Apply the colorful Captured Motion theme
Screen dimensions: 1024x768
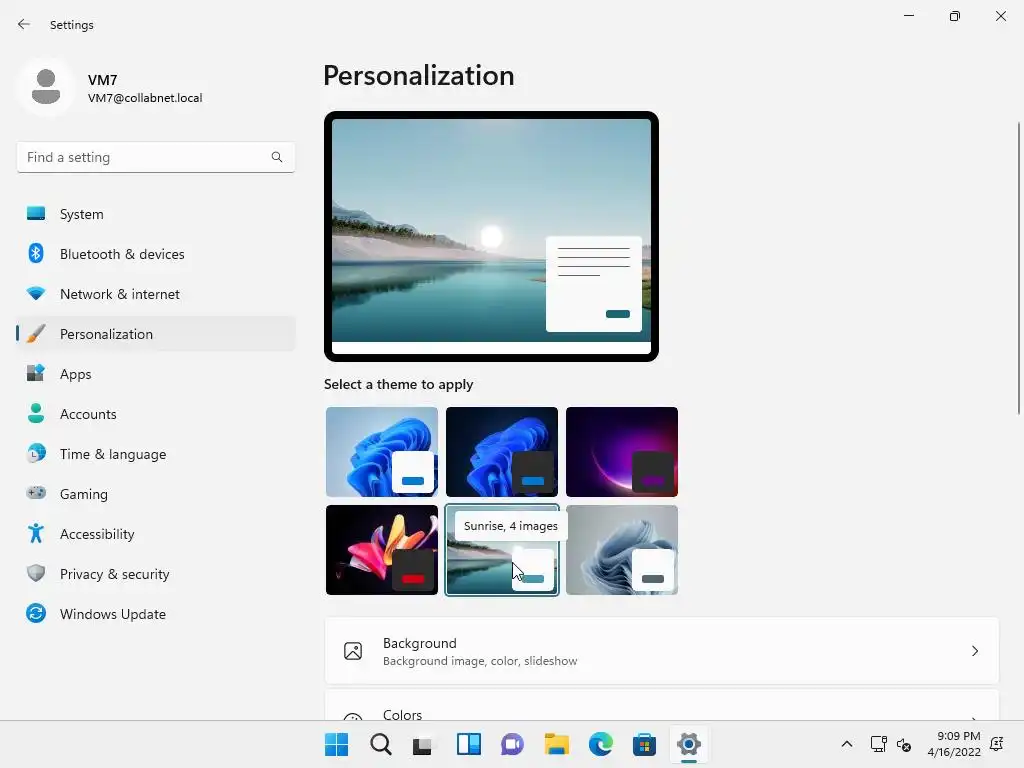382,550
